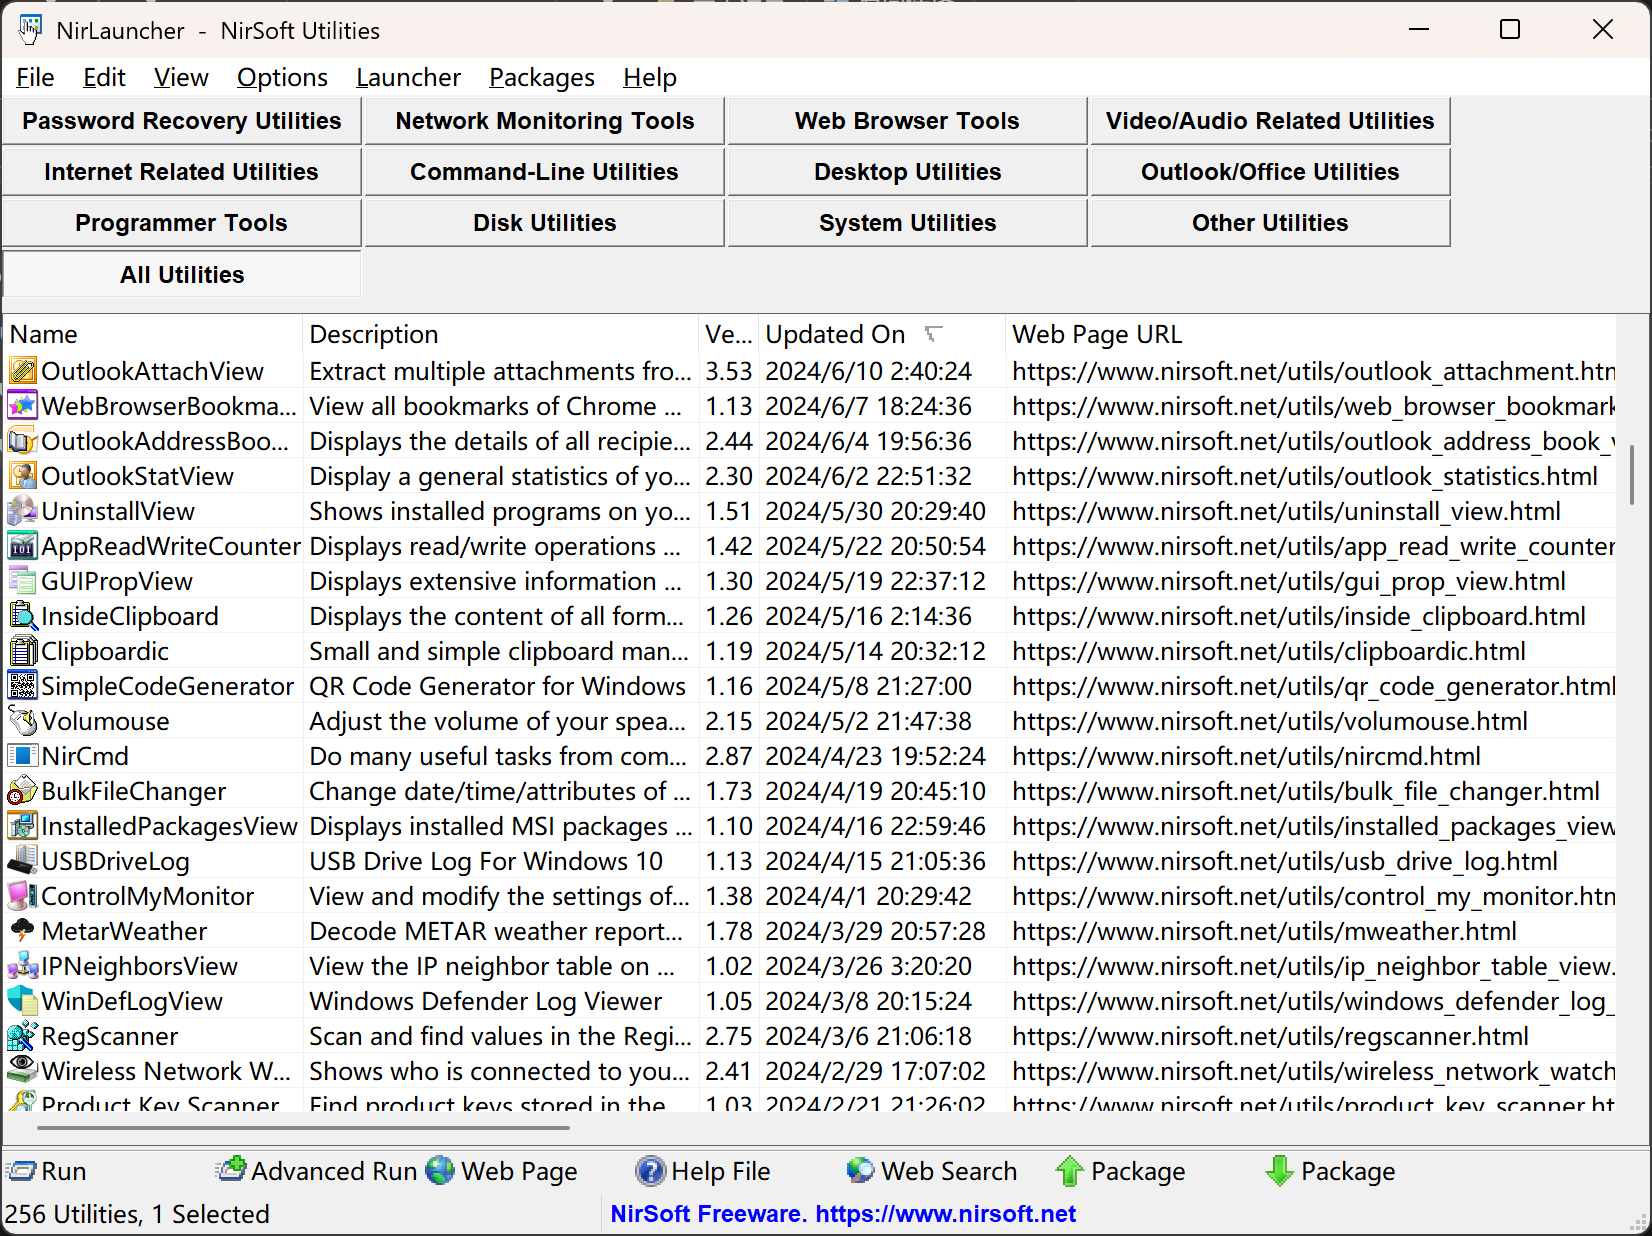
Task: Show Internet Related Utilities group
Action: [182, 172]
